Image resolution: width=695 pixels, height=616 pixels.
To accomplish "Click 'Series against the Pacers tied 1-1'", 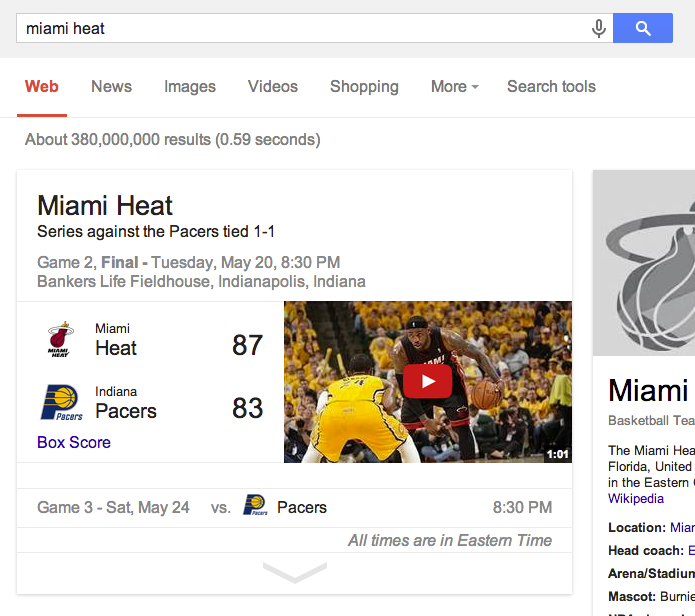I will [x=156, y=231].
